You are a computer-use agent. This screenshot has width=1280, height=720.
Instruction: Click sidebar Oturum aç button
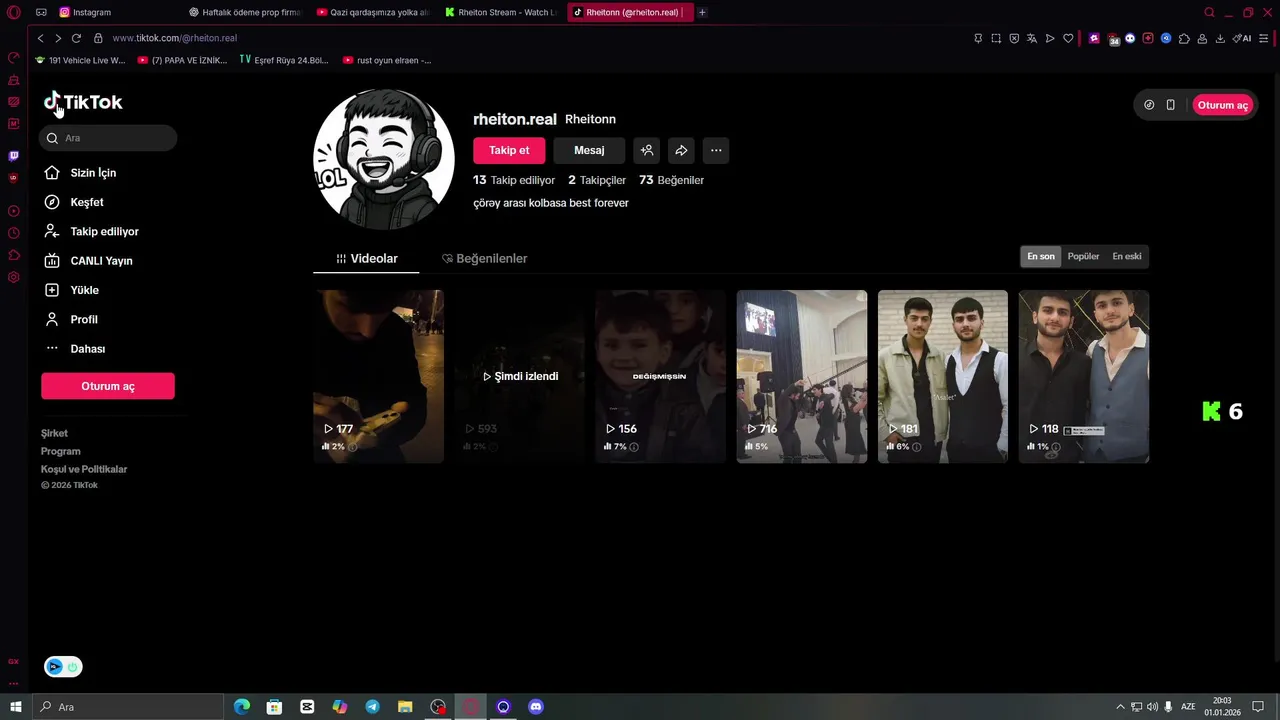coord(108,386)
